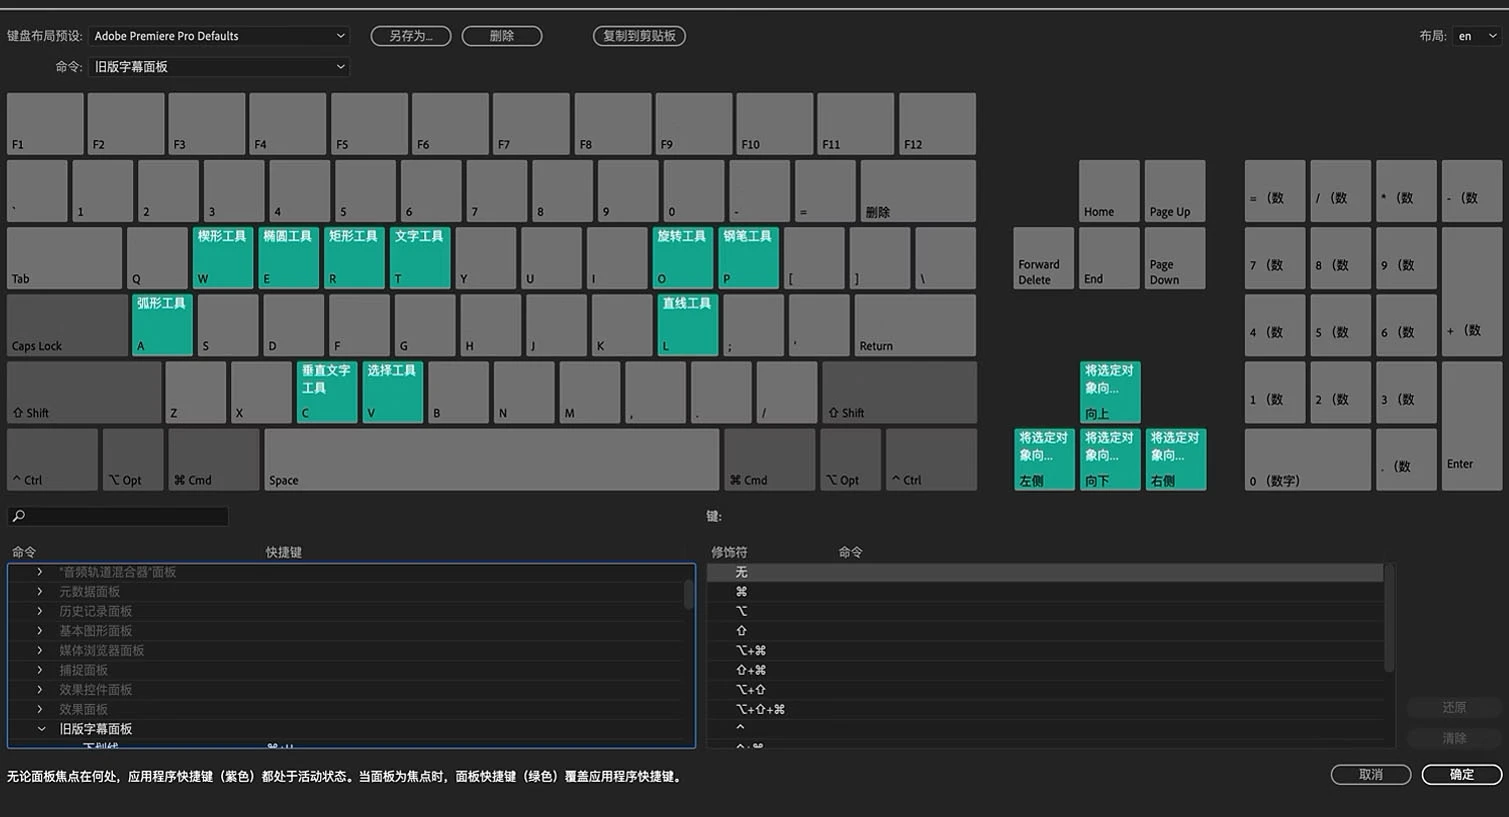Viewport: 1509px width, 817px height.
Task: Select the ⌥+⌘ modifier row
Action: [1045, 651]
